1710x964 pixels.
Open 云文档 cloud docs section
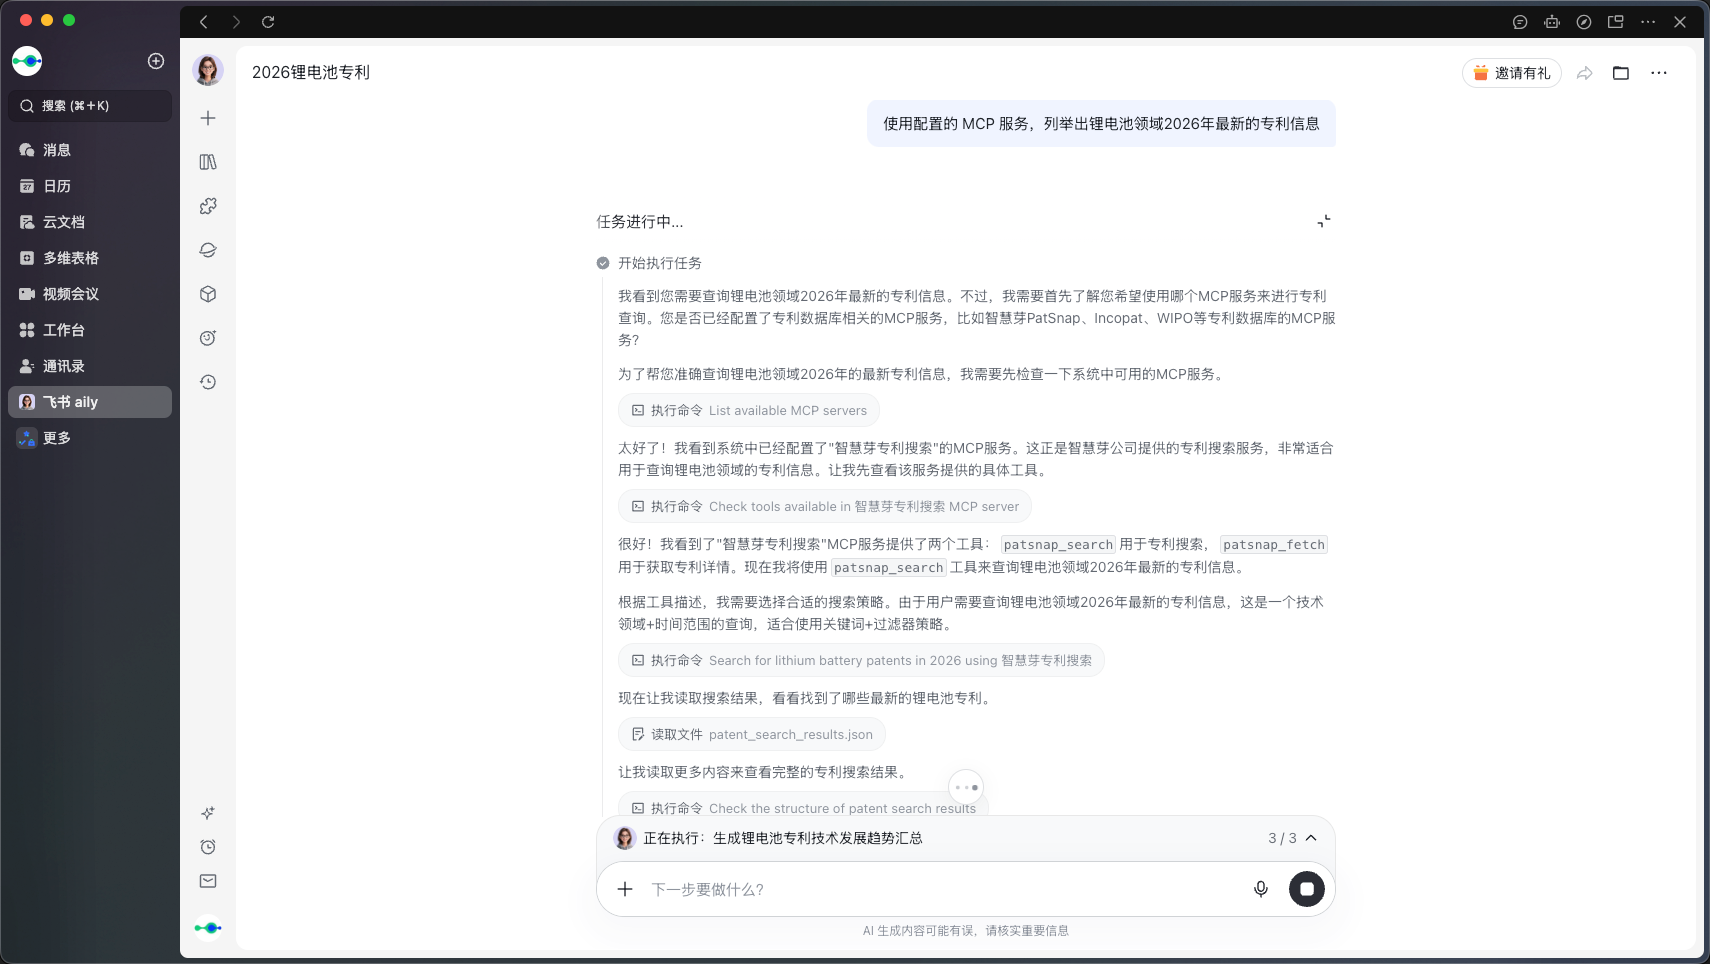(x=90, y=222)
